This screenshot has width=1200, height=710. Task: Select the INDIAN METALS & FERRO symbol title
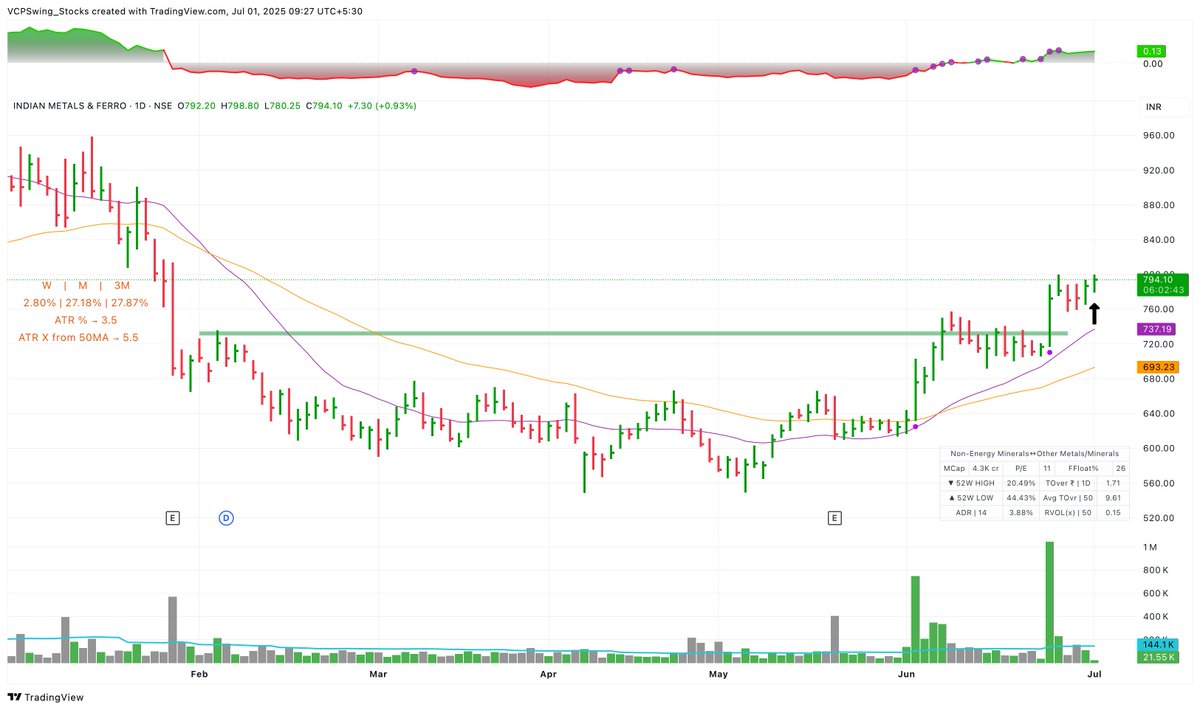(70, 105)
